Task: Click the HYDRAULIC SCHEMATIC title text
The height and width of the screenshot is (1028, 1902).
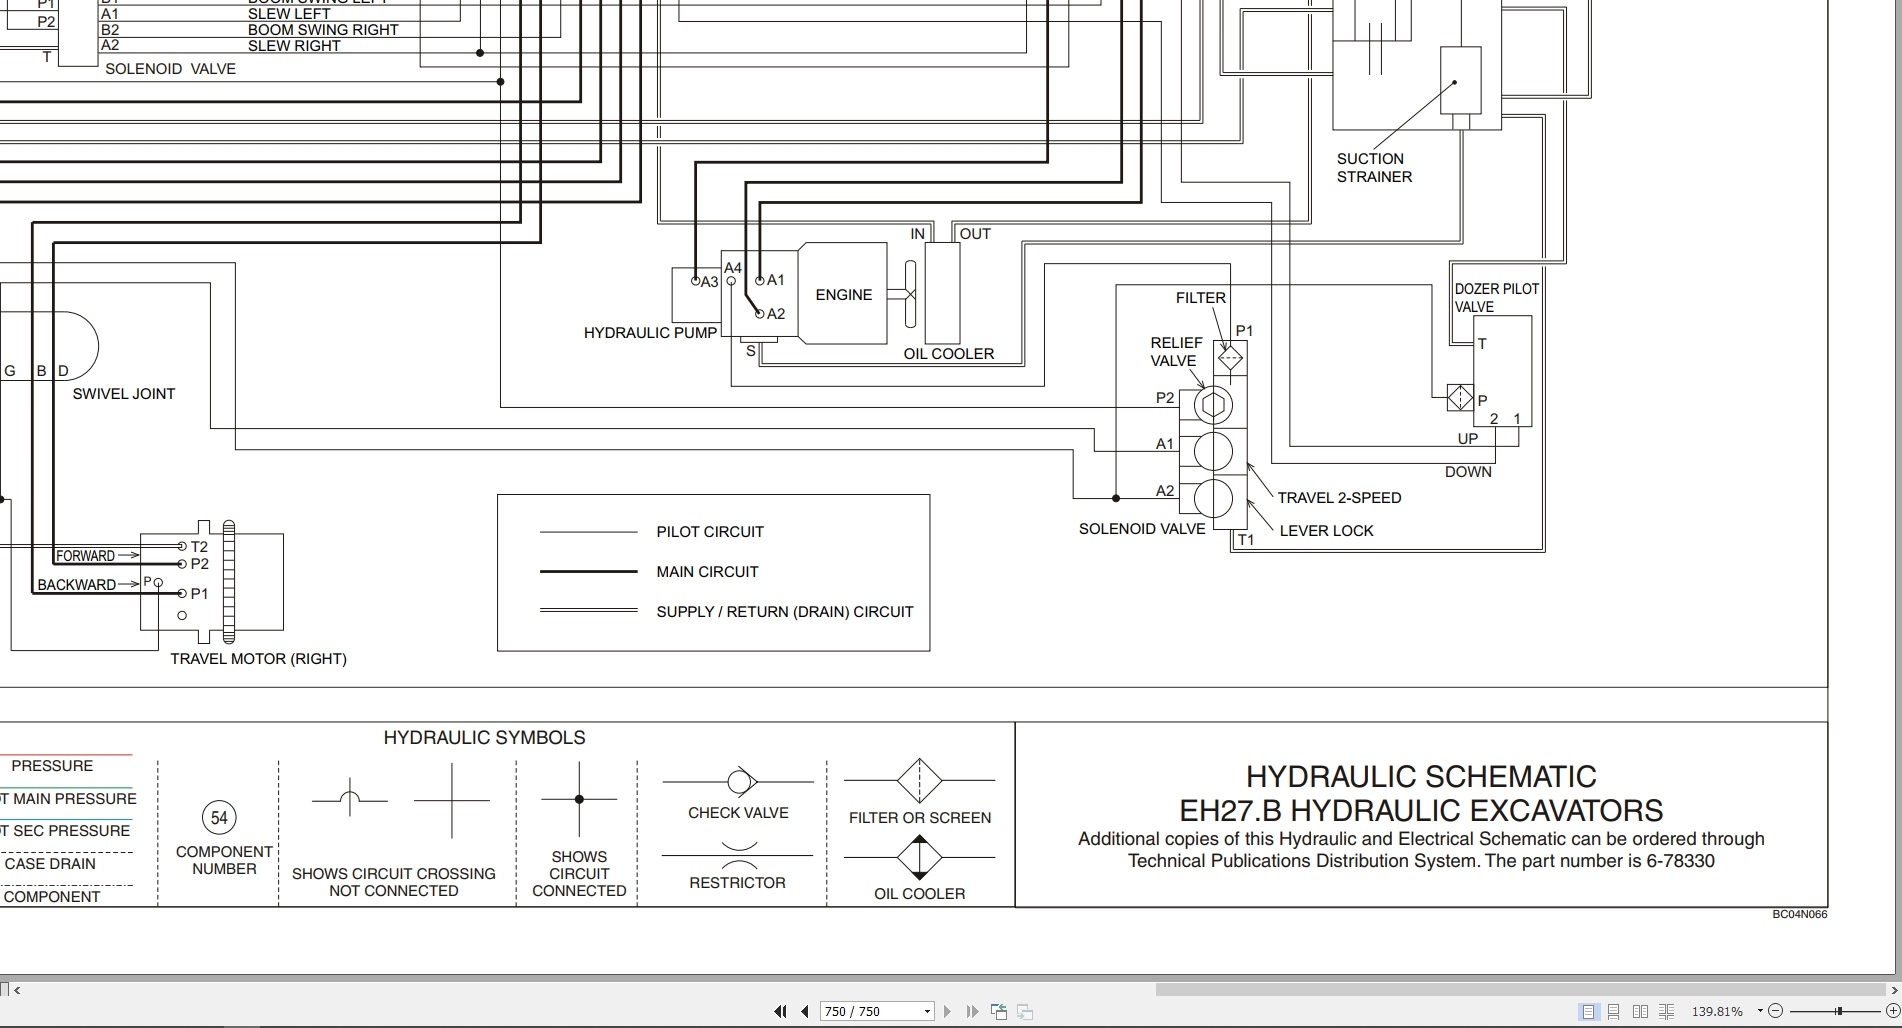Action: [1421, 777]
